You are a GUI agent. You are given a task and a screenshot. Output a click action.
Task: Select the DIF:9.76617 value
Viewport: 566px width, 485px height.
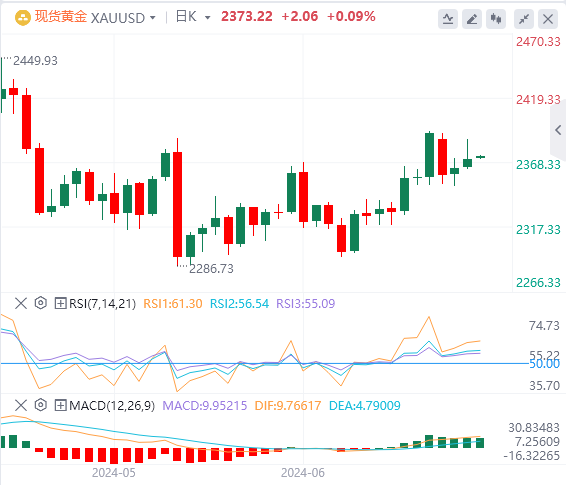pos(288,406)
